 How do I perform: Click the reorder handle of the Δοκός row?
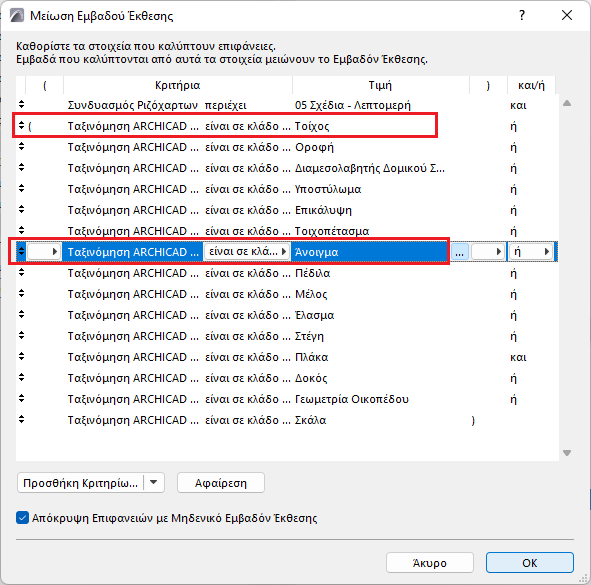(21, 378)
